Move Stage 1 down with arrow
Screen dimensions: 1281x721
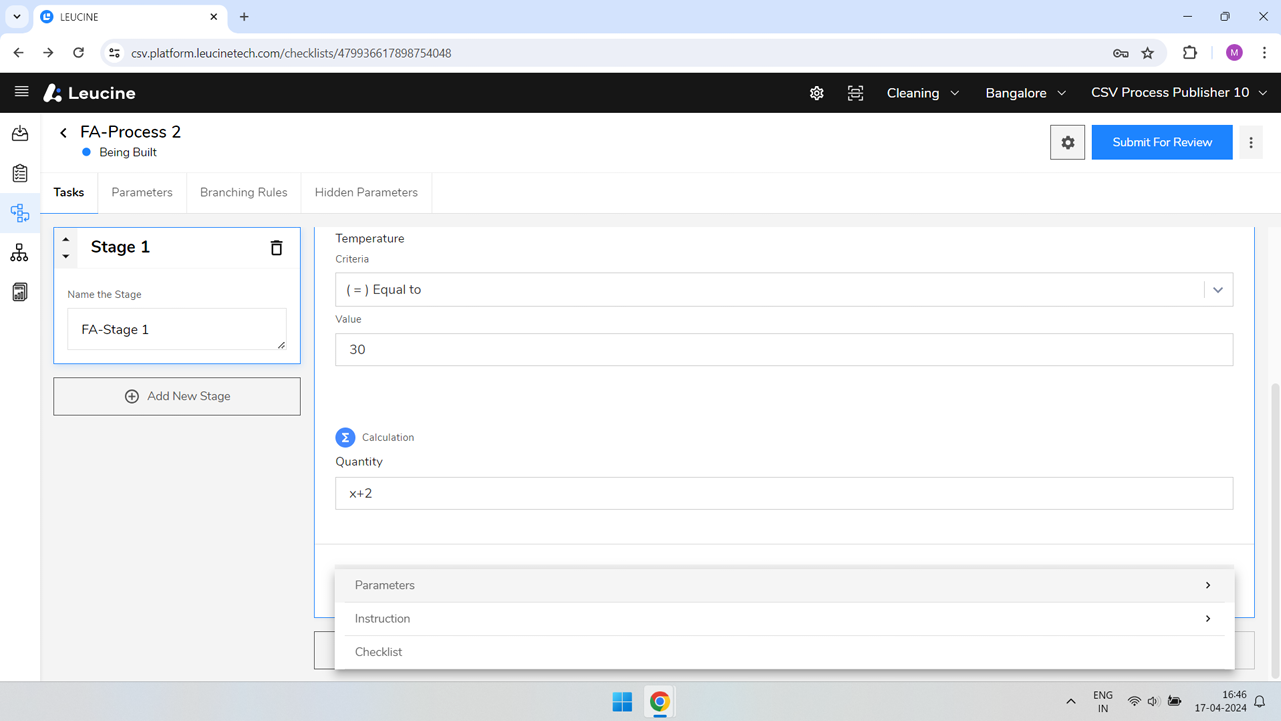point(66,256)
